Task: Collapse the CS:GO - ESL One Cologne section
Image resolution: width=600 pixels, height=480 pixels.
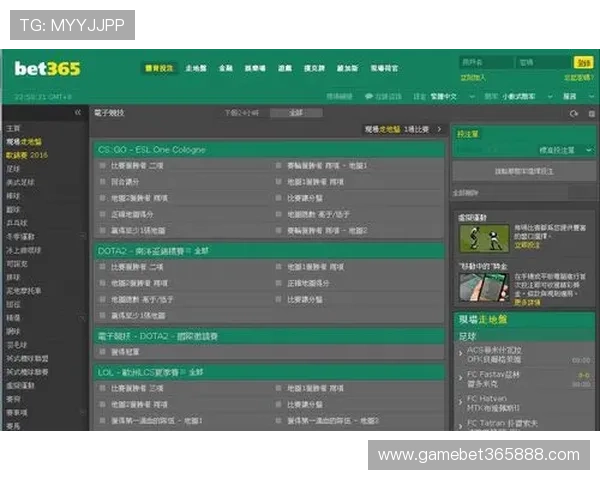Action: pos(269,149)
